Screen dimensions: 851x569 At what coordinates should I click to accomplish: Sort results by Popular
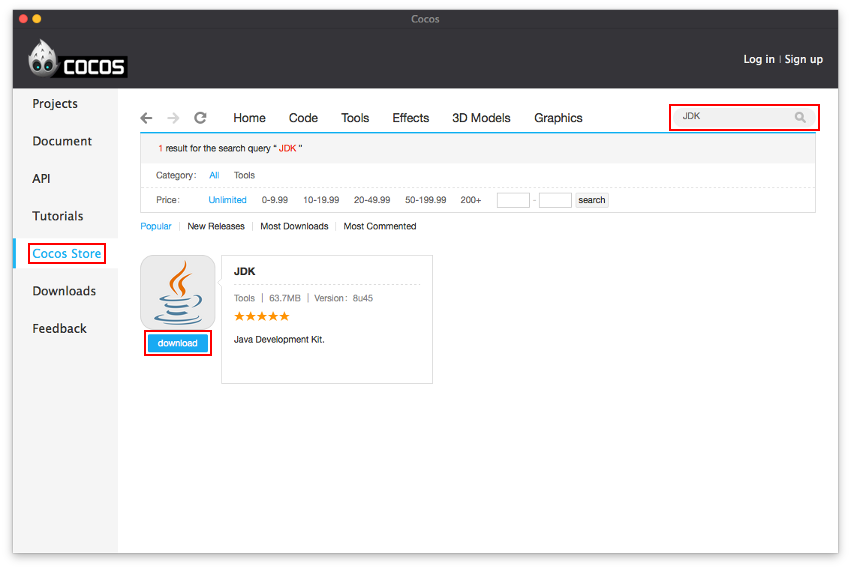pos(156,226)
